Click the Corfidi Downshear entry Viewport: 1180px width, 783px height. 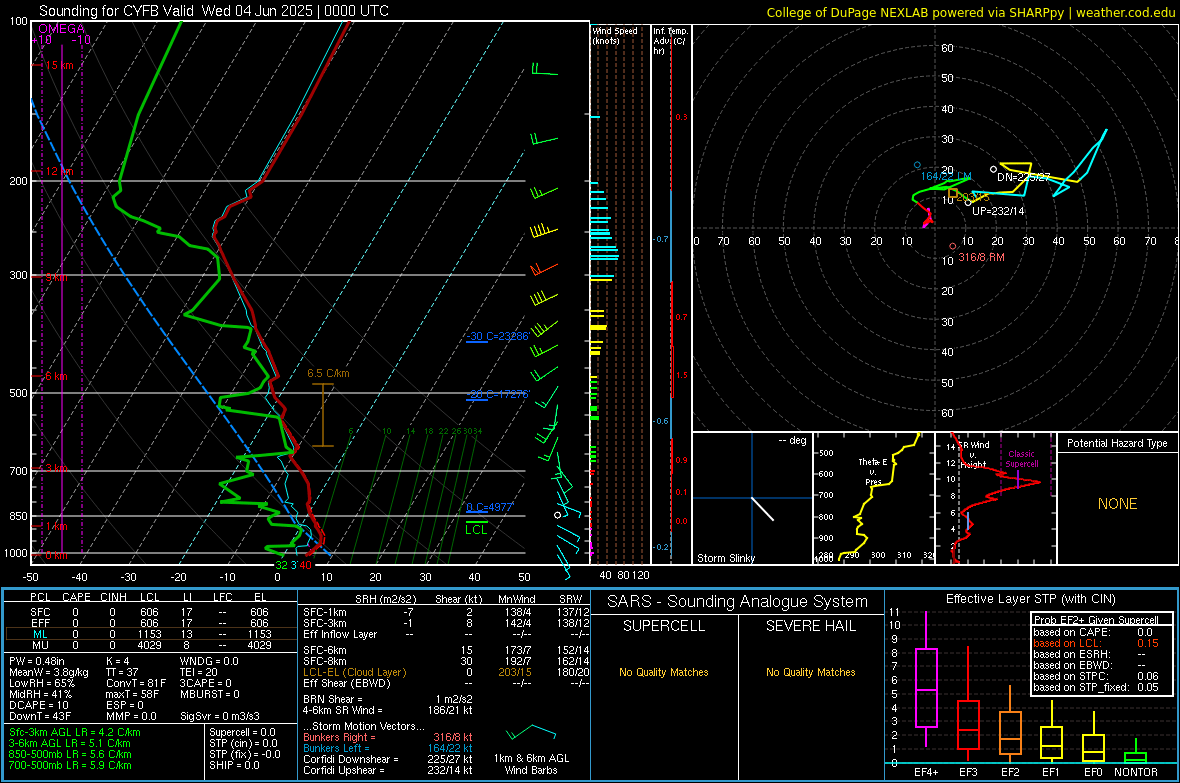(x=388, y=759)
